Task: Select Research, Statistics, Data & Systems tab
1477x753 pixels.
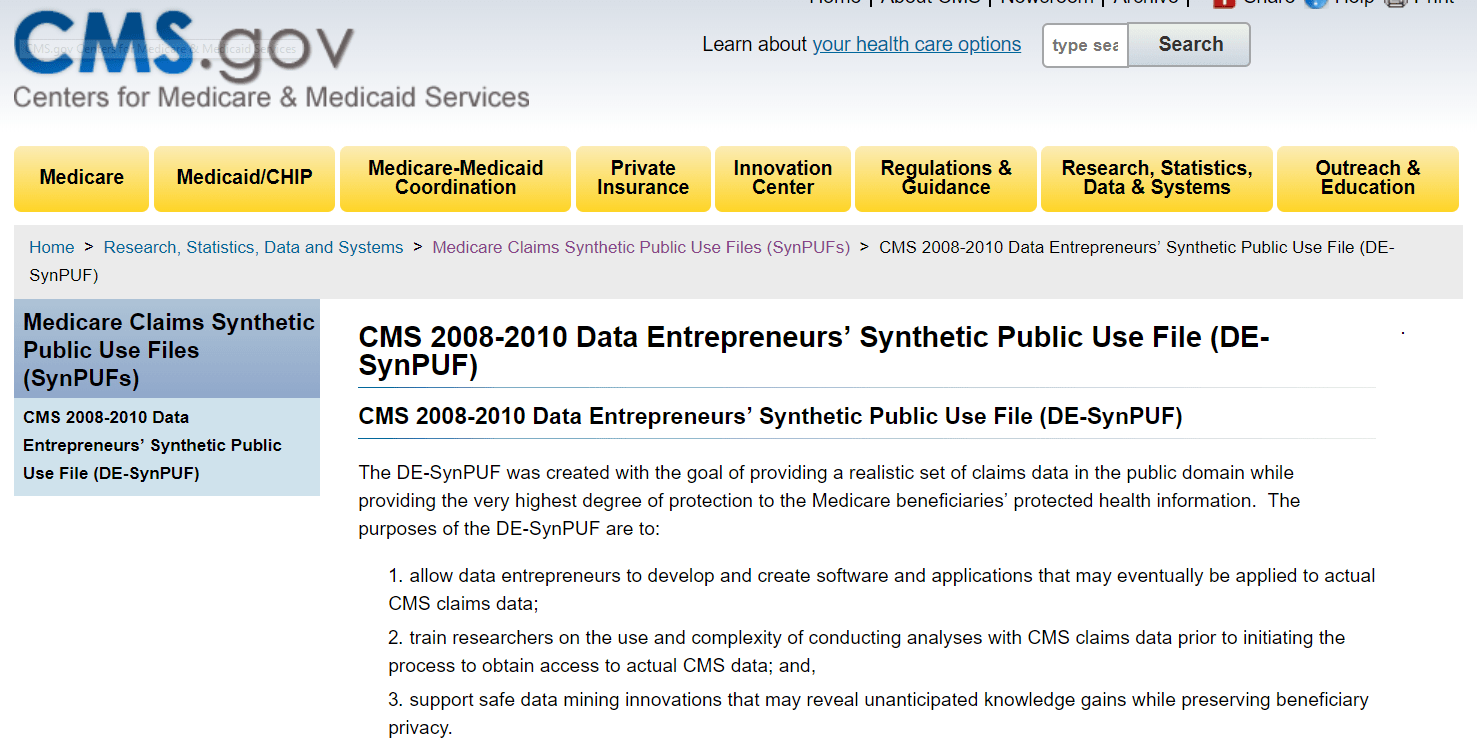Action: [x=1157, y=179]
